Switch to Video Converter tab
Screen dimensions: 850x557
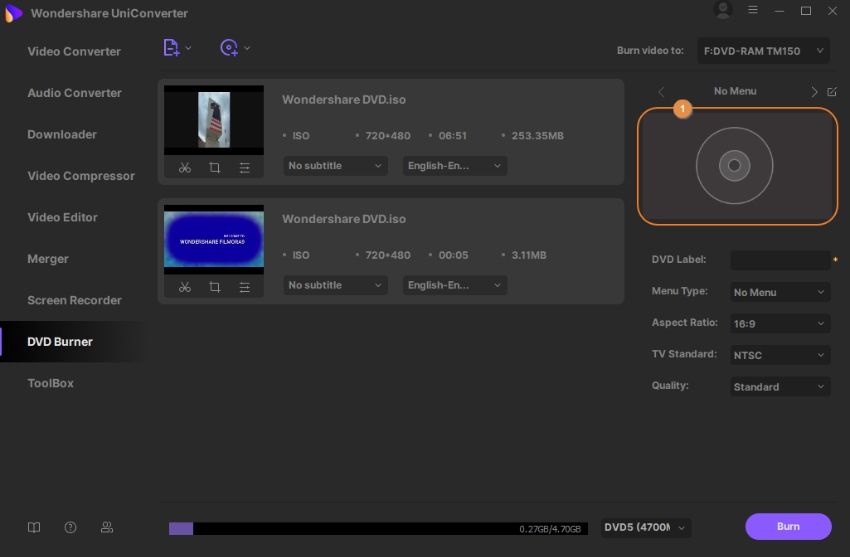(74, 51)
